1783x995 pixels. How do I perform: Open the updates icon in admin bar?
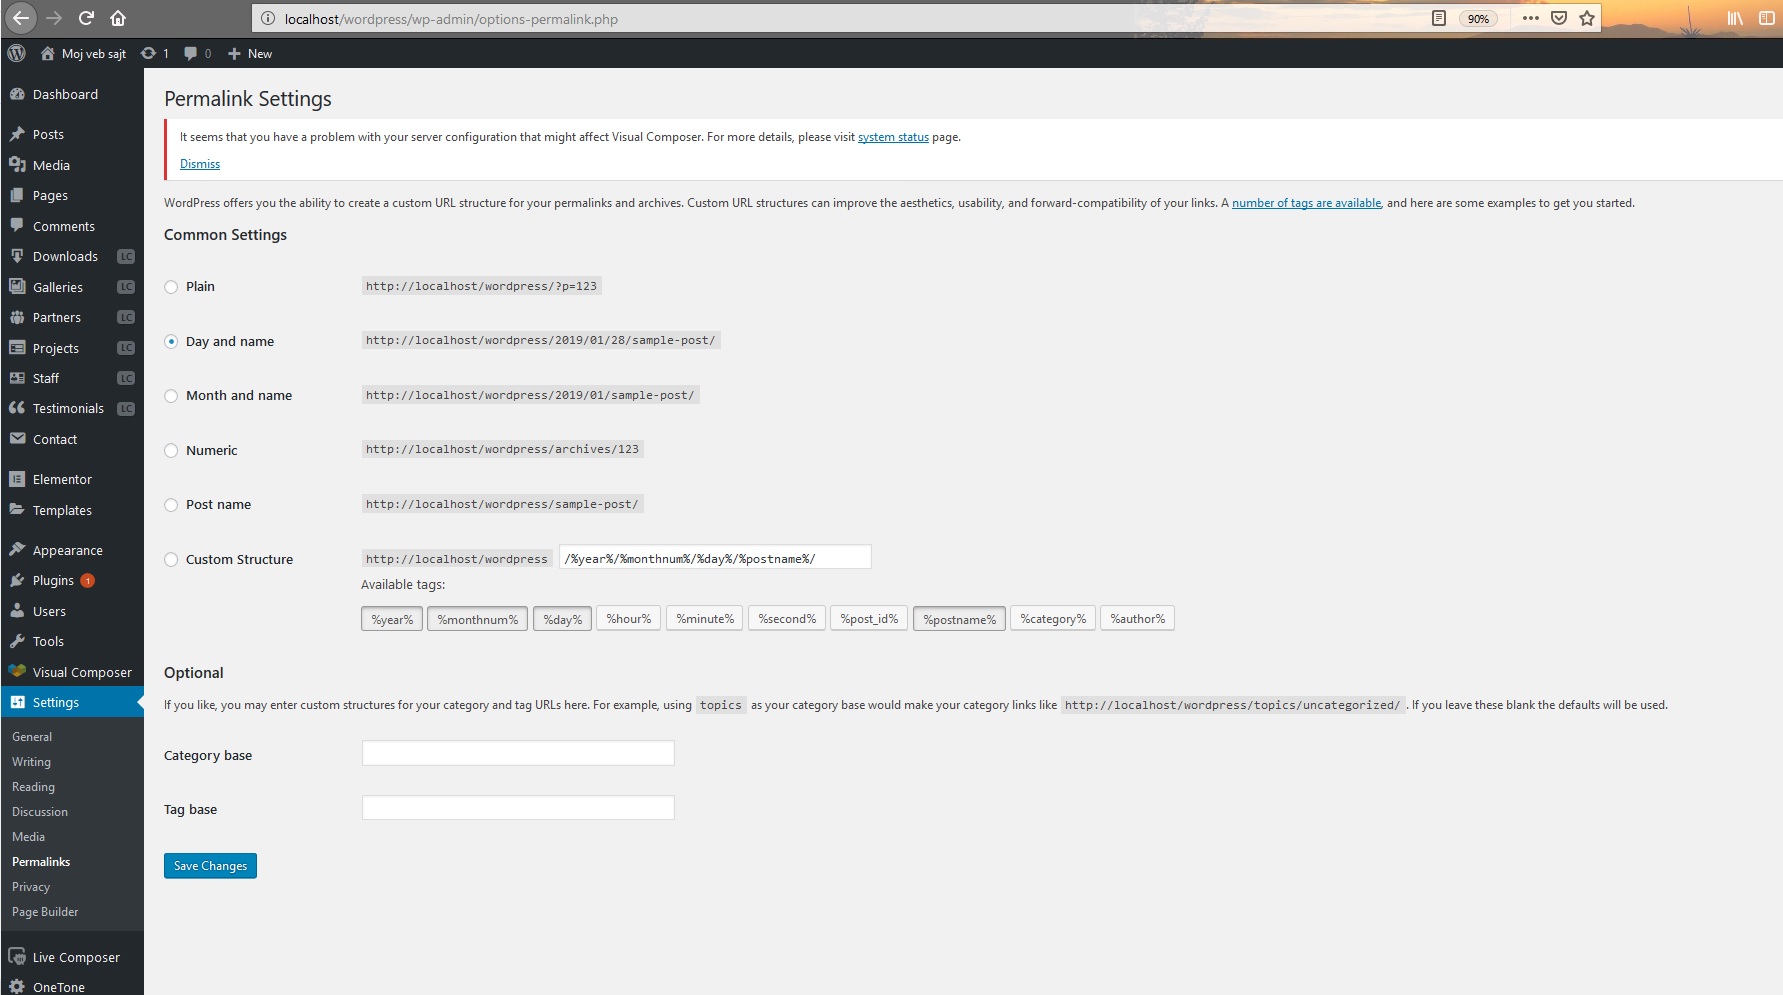149,54
